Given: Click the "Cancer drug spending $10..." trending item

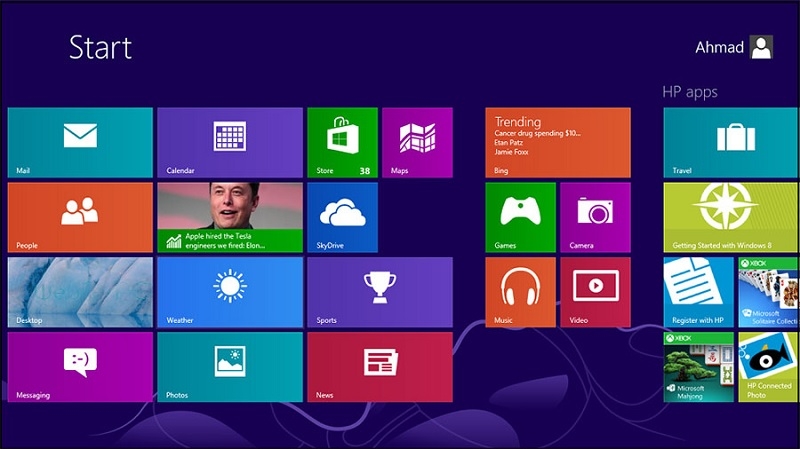Looking at the screenshot, I should point(537,133).
